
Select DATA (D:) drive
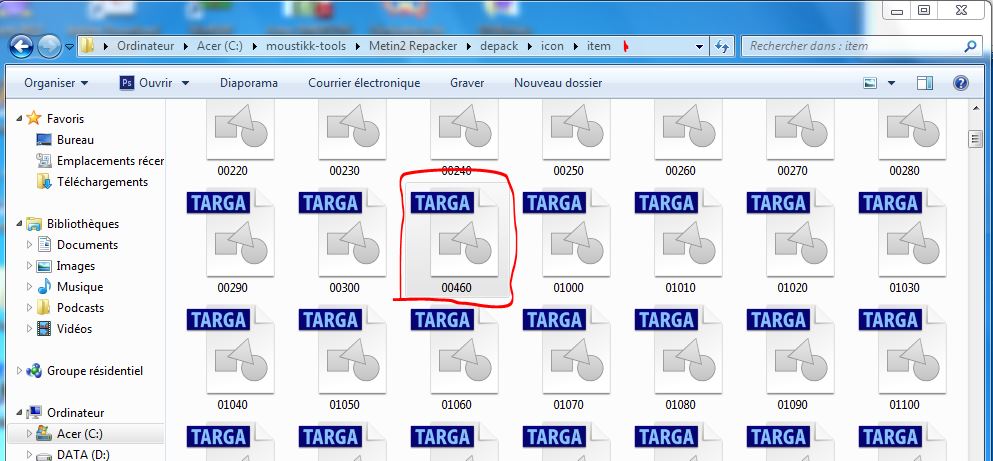click(81, 454)
